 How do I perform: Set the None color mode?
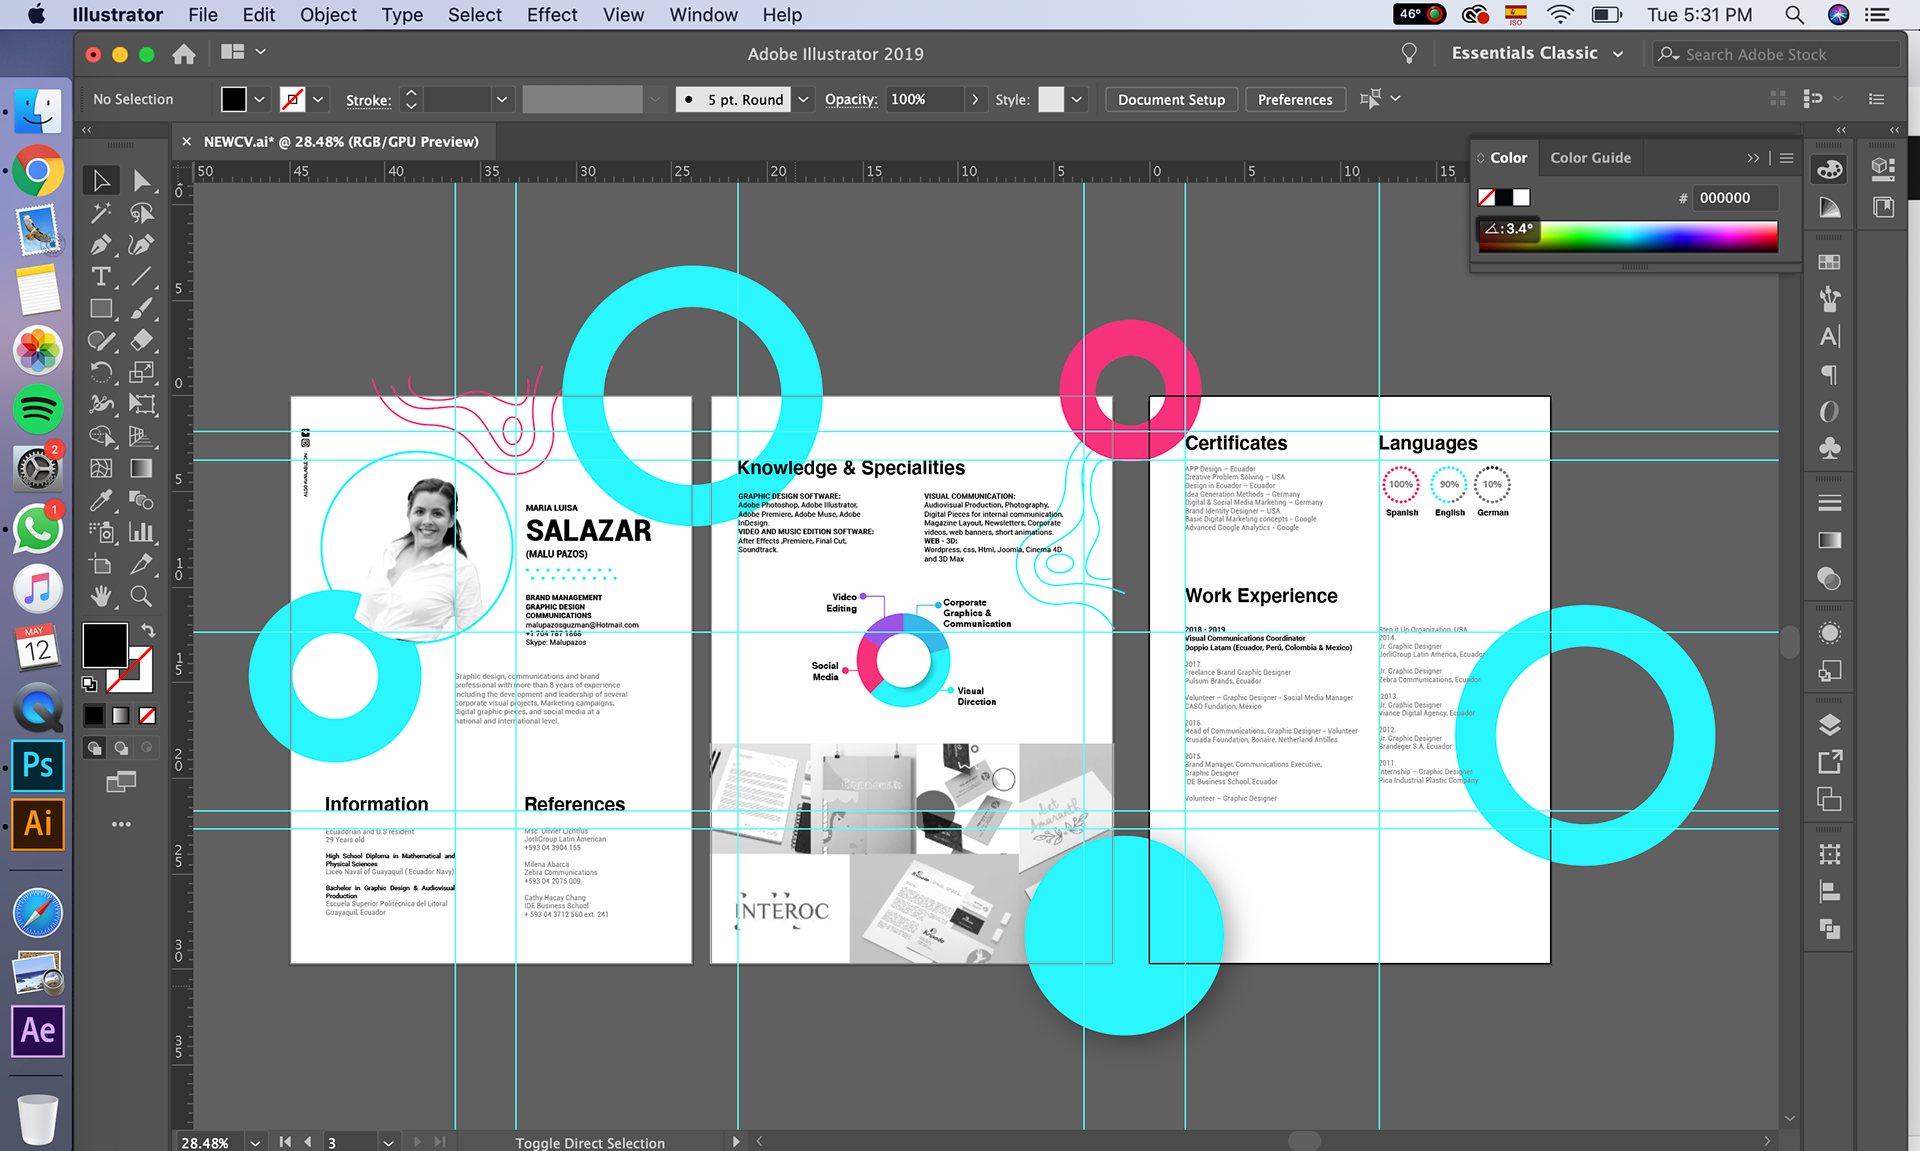coord(147,715)
